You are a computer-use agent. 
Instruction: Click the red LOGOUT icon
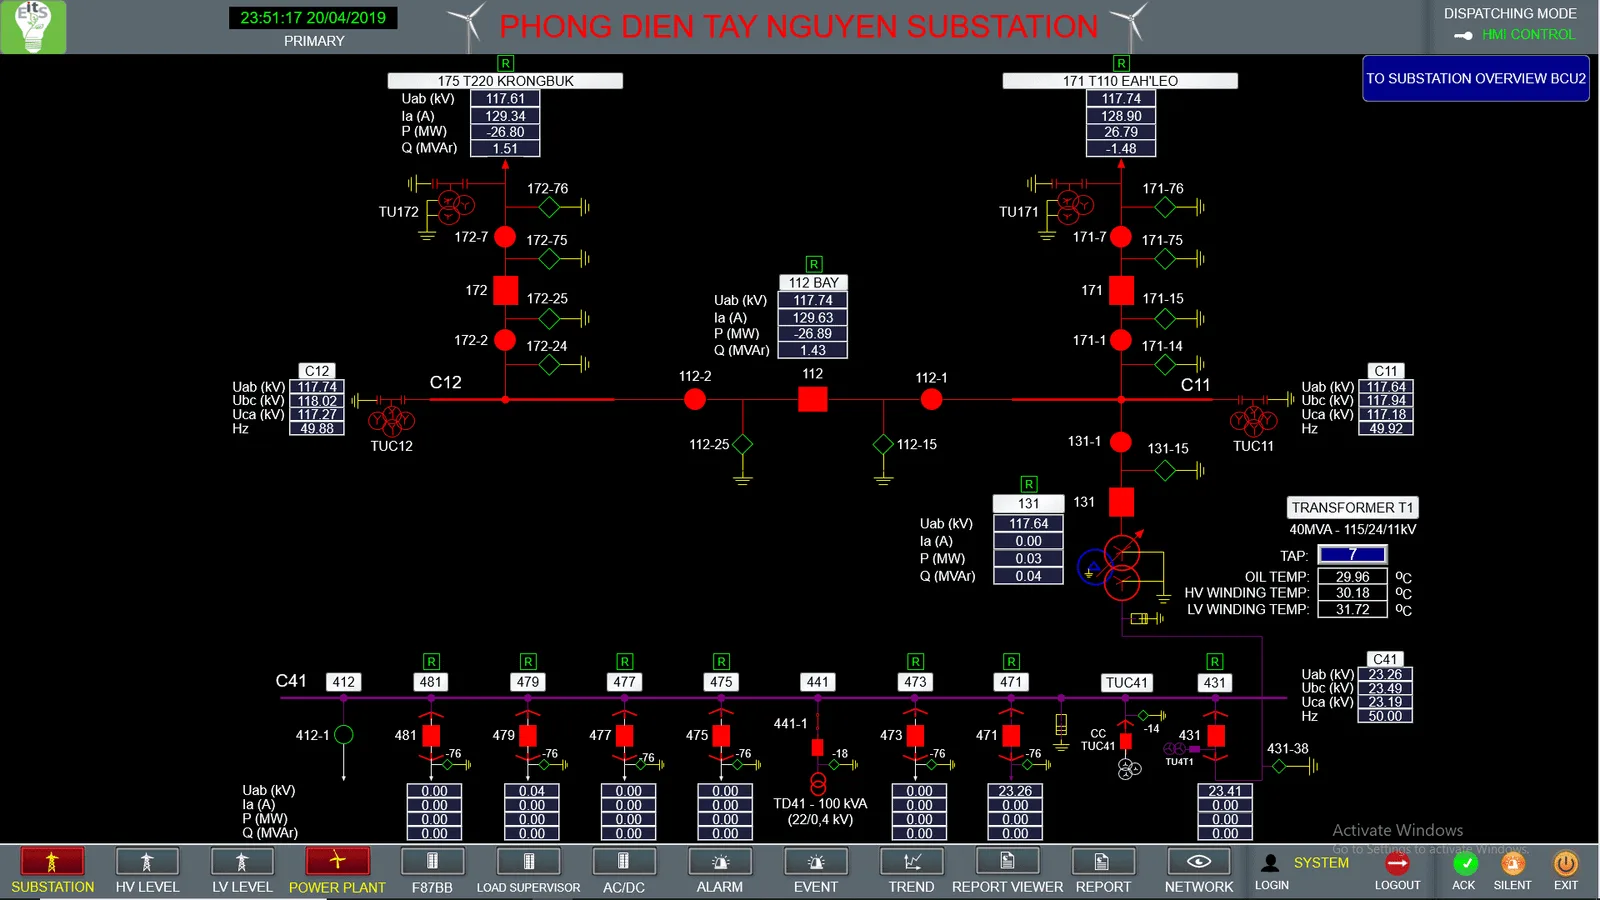coord(1397,863)
